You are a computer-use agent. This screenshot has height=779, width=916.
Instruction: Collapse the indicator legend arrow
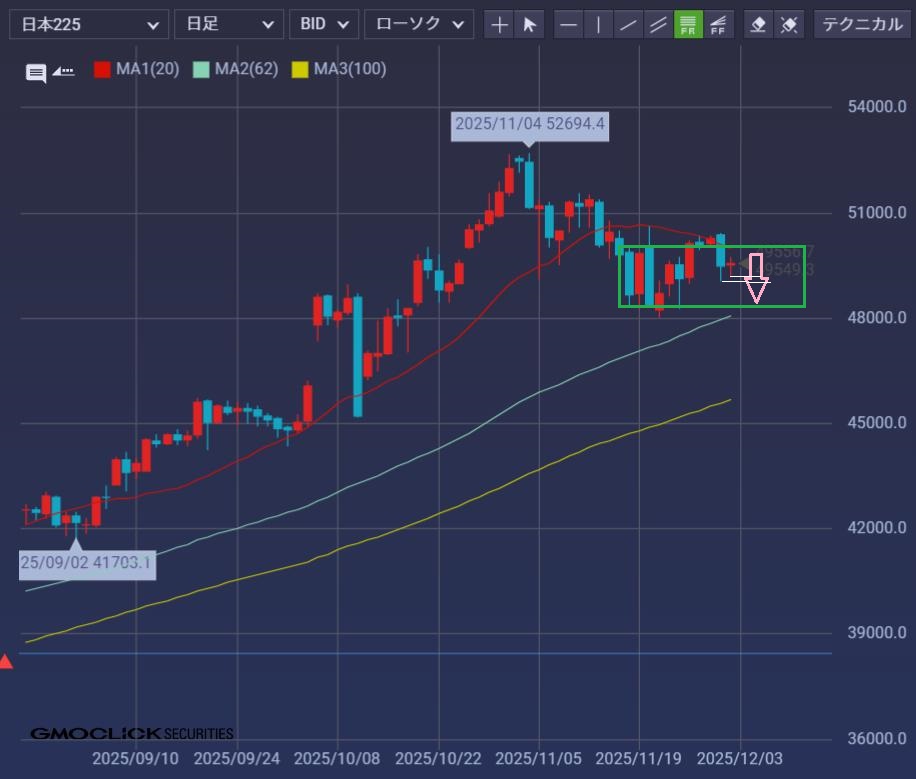tap(64, 71)
